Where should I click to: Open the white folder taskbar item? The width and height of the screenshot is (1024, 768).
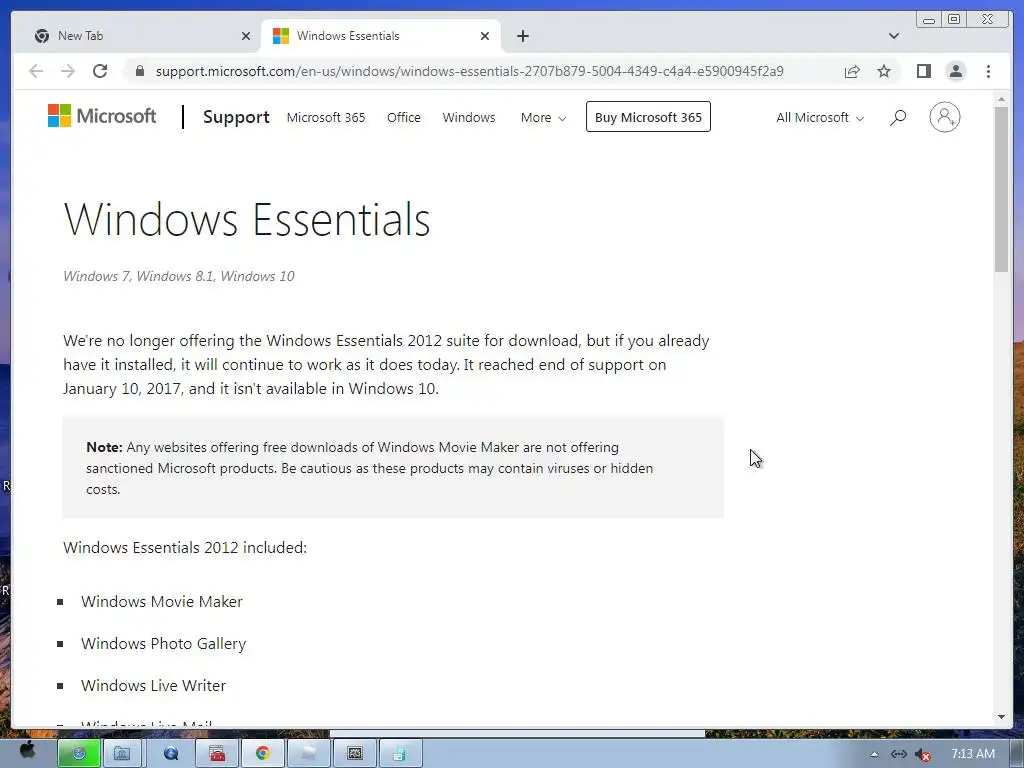coord(308,754)
